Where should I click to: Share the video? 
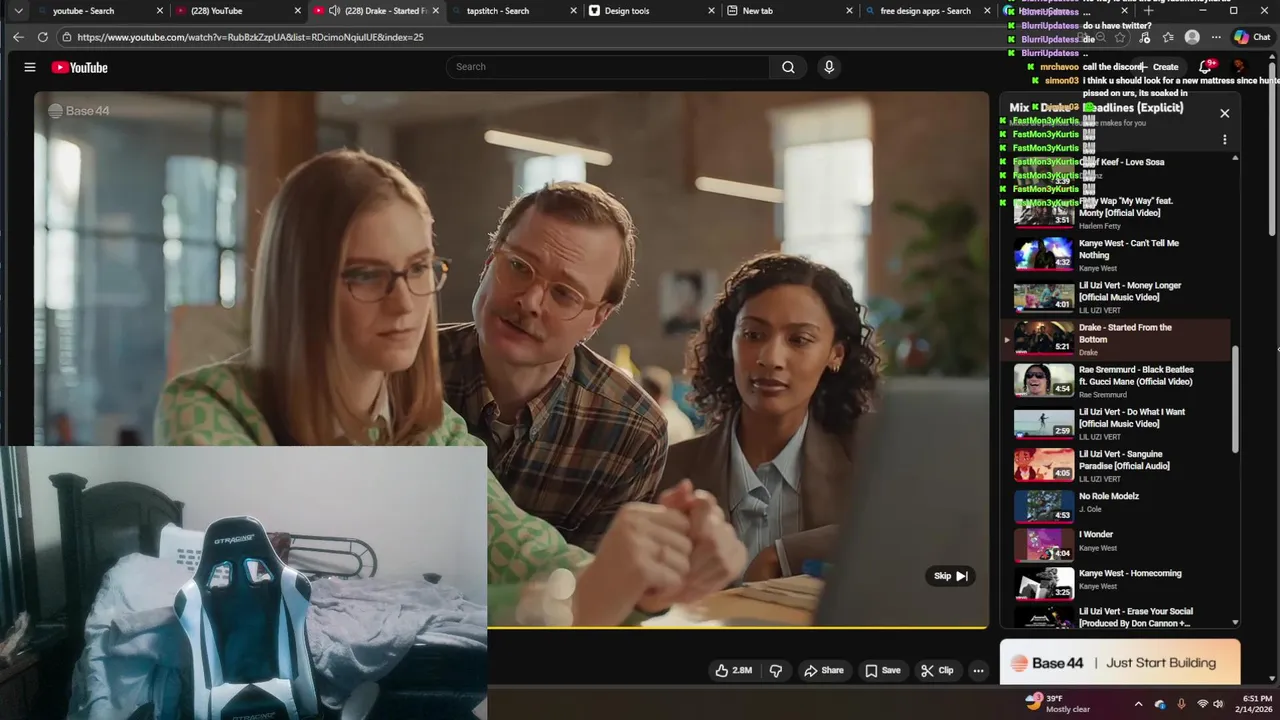pos(824,670)
